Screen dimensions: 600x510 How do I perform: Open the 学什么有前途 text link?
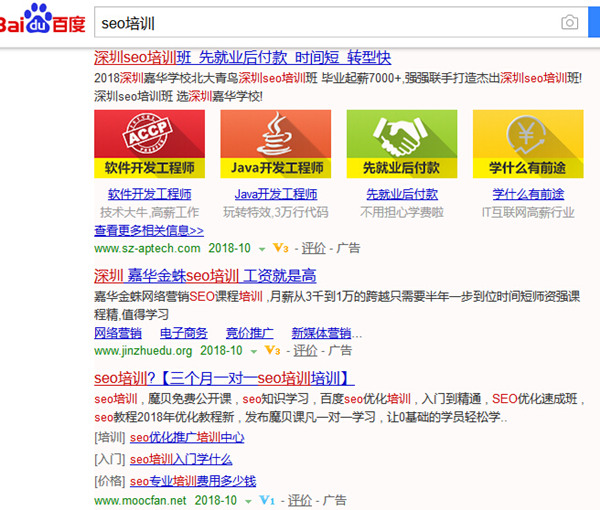coord(528,194)
